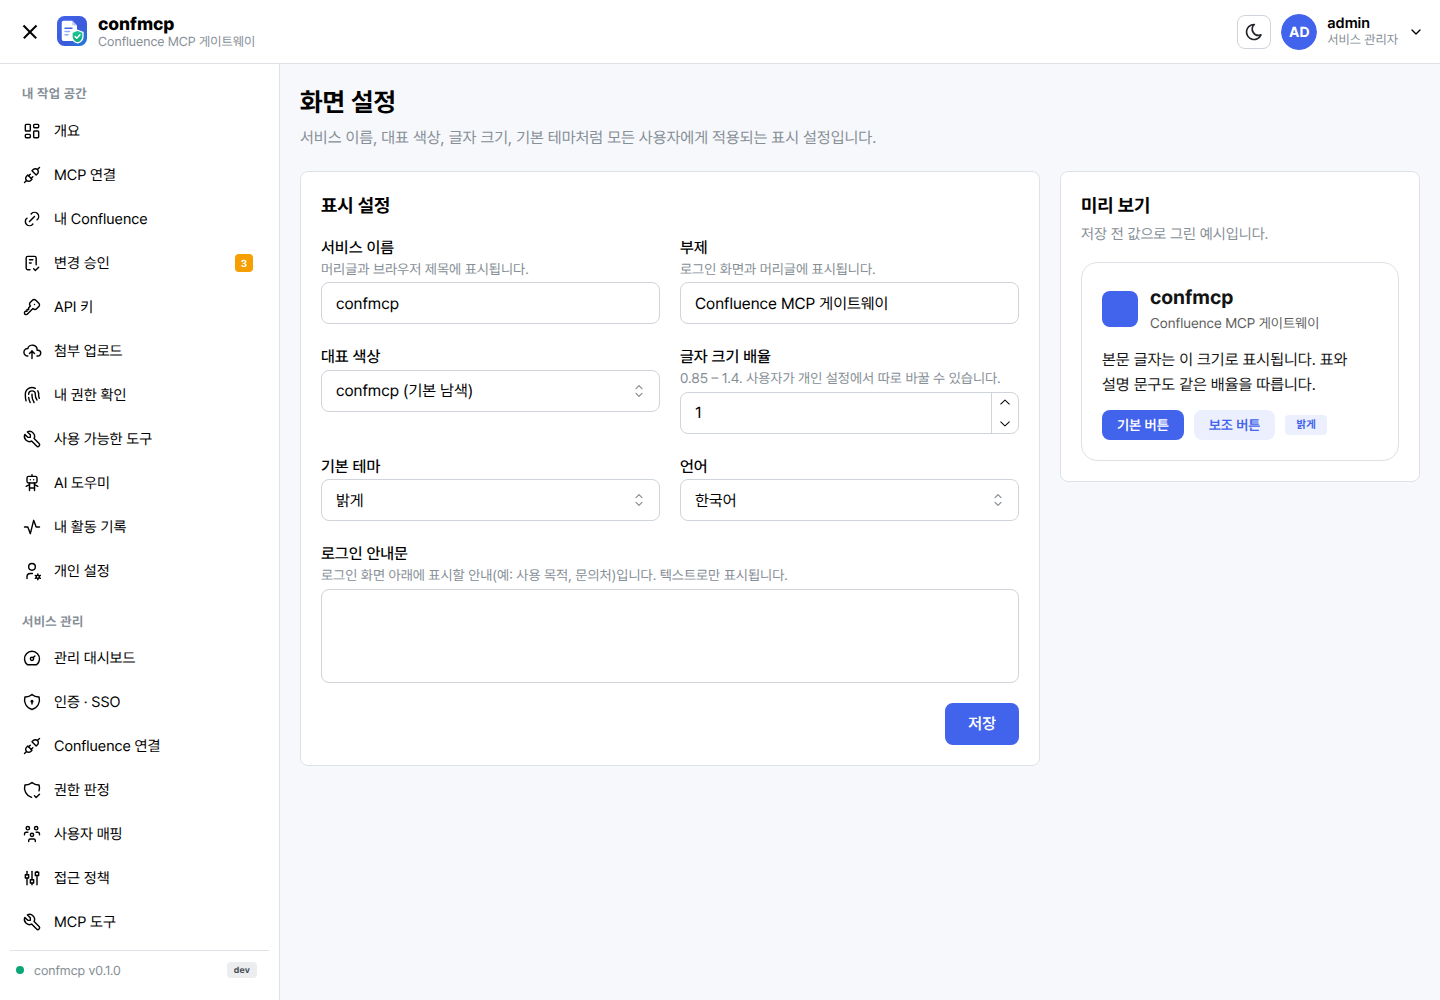This screenshot has width=1440, height=1000.
Task: Open 내 활동 기록 activity icon
Action: click(x=32, y=527)
